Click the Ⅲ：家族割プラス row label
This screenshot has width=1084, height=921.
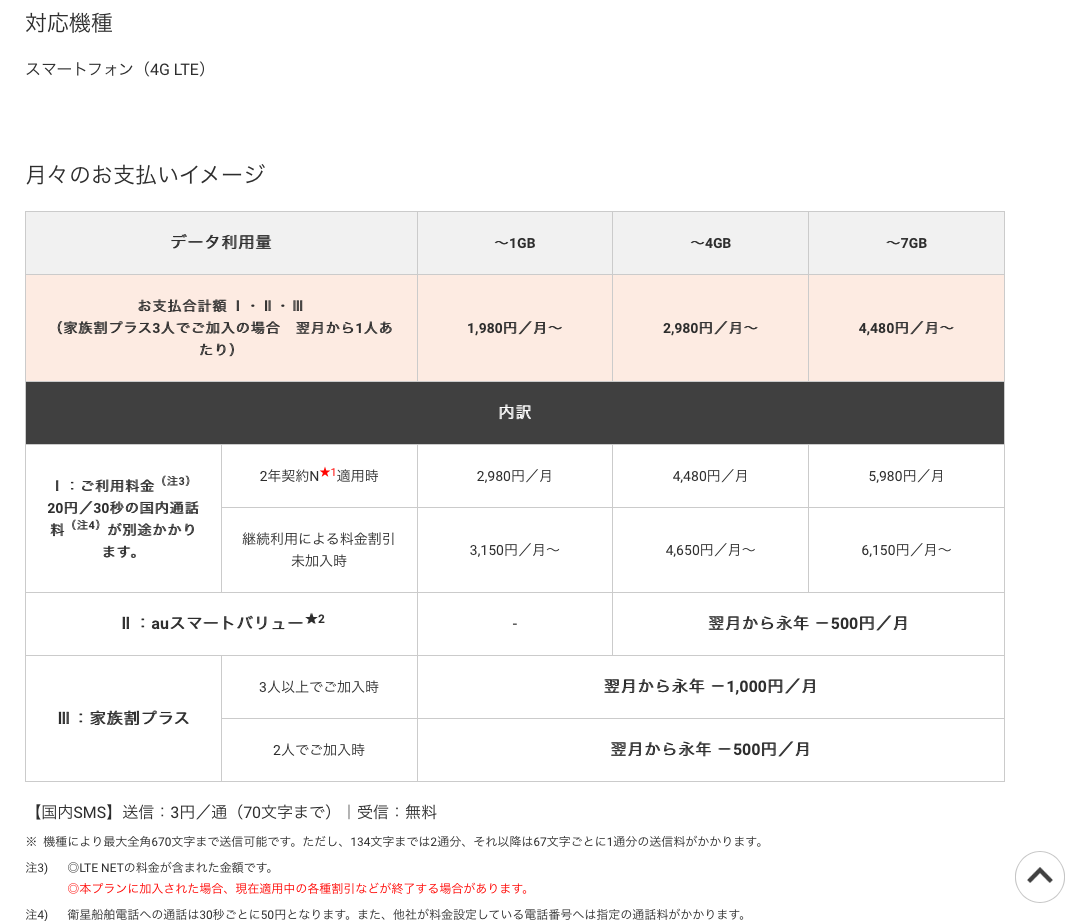pyautogui.click(x=123, y=718)
